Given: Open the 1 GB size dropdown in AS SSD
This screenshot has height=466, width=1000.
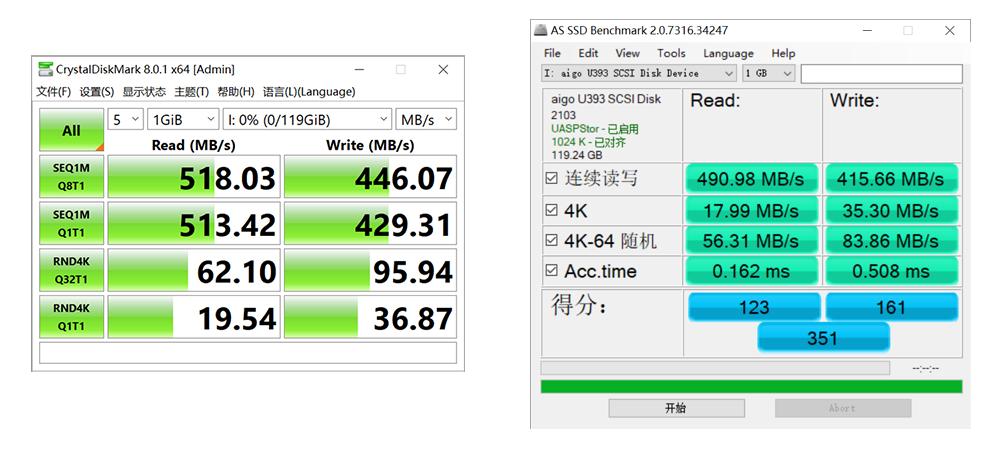Looking at the screenshot, I should click(769, 73).
